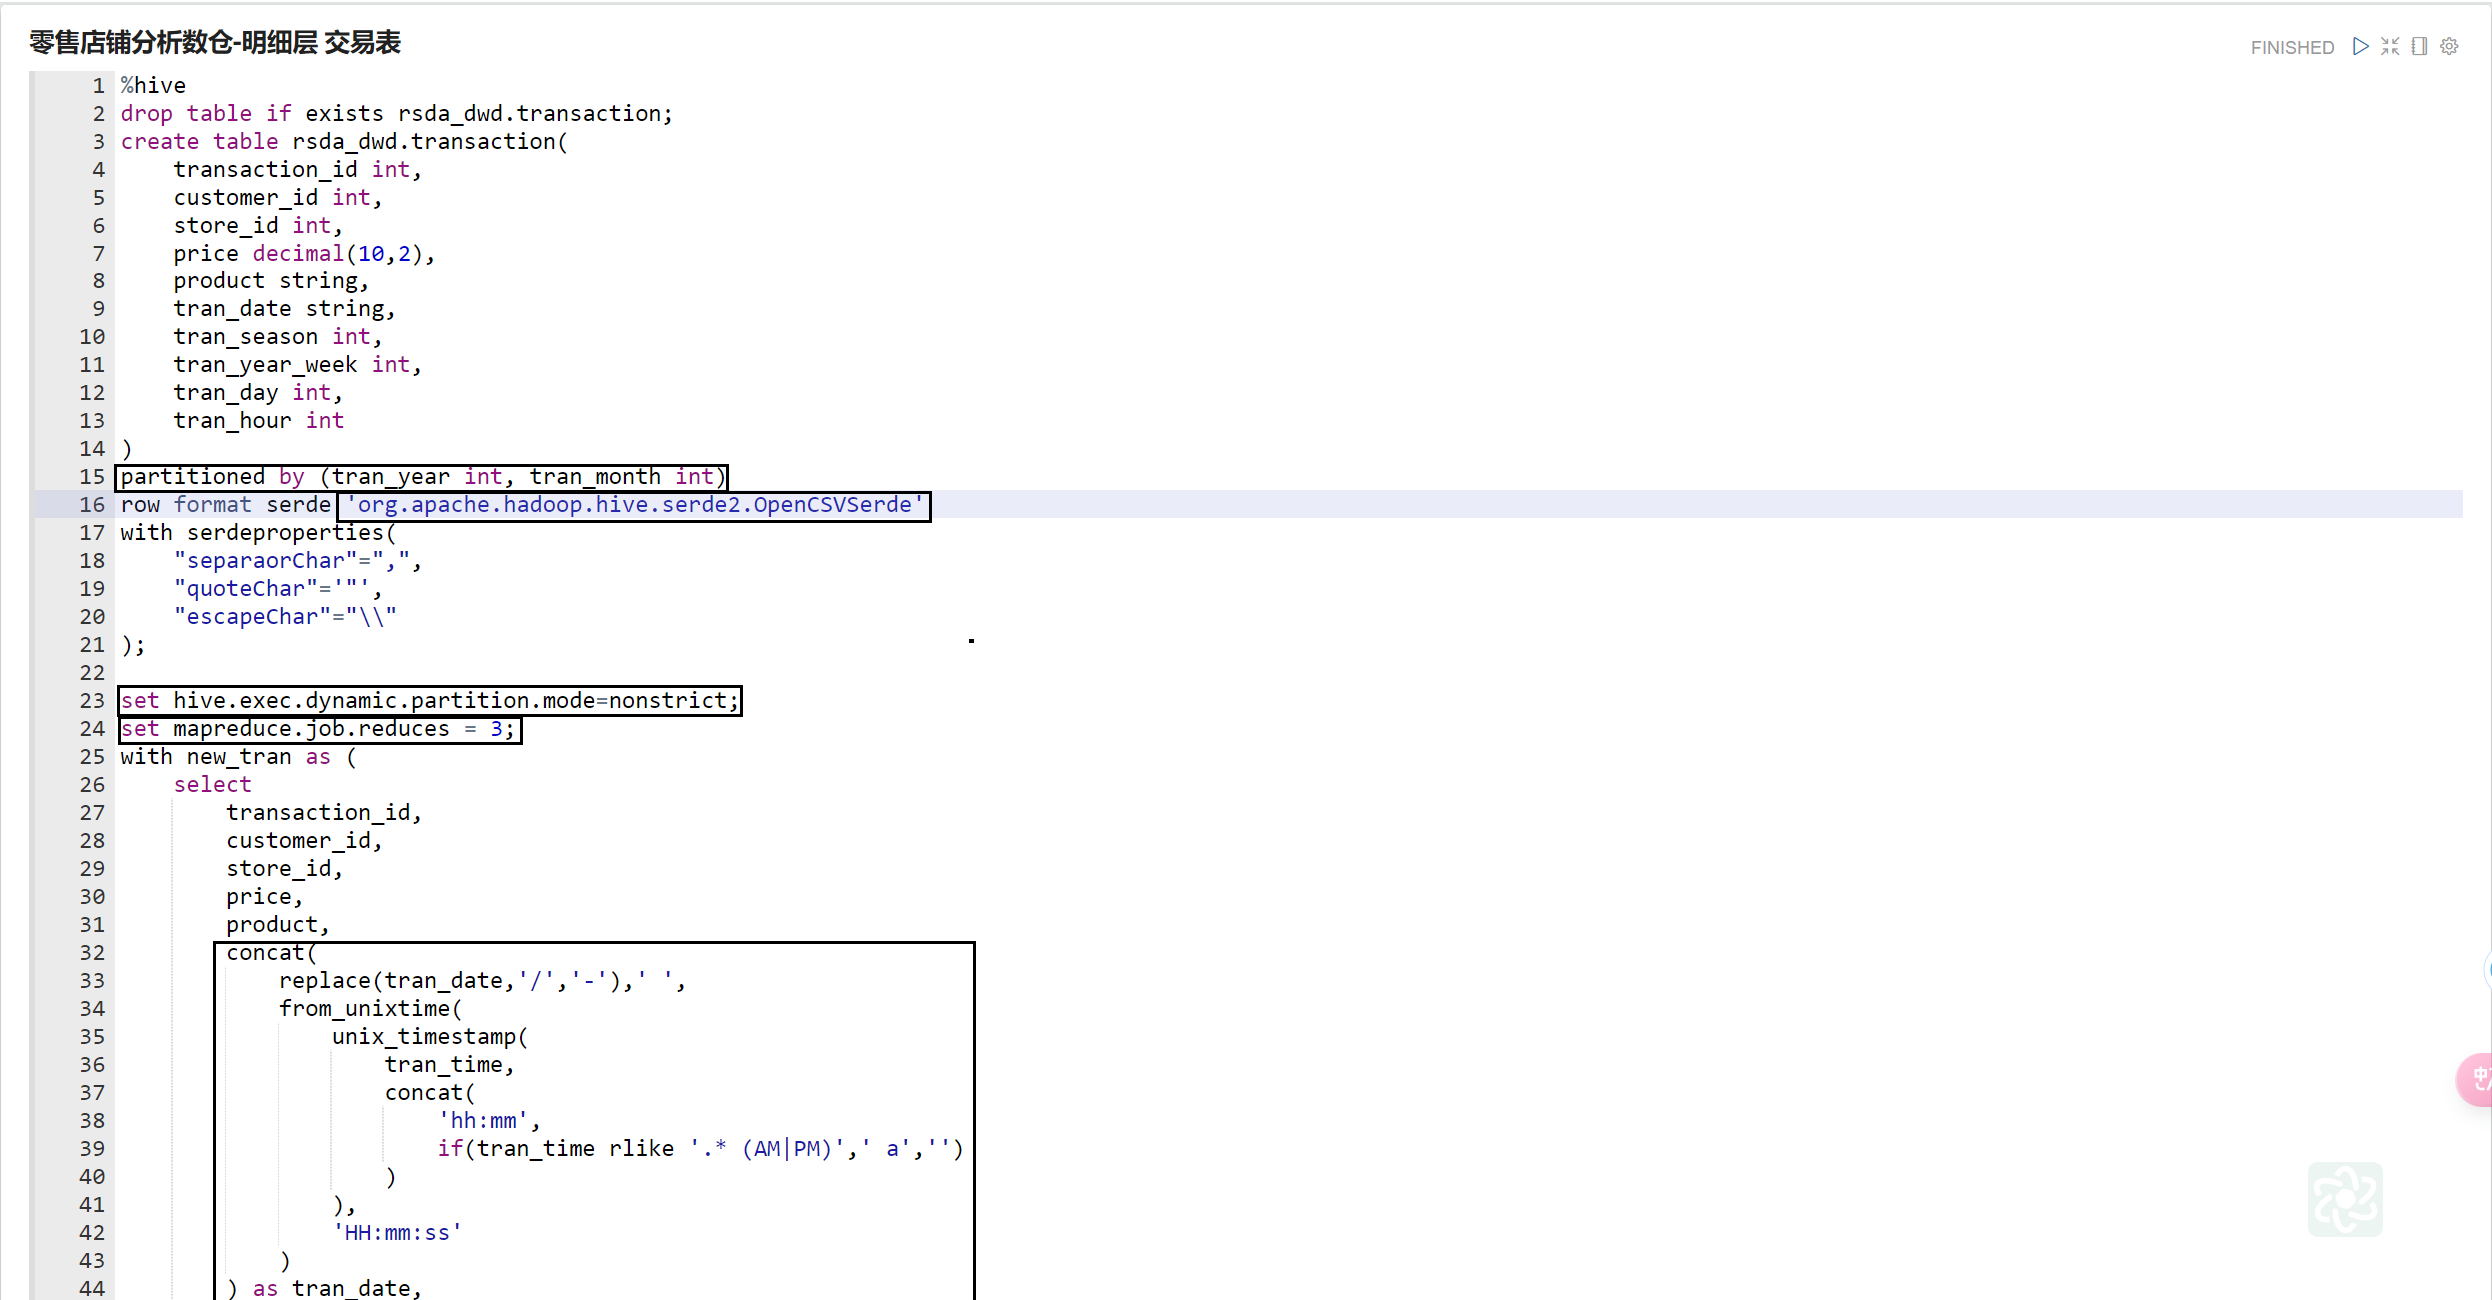Click the 'set mapreduce.job.reduces = 3' line

(318, 729)
